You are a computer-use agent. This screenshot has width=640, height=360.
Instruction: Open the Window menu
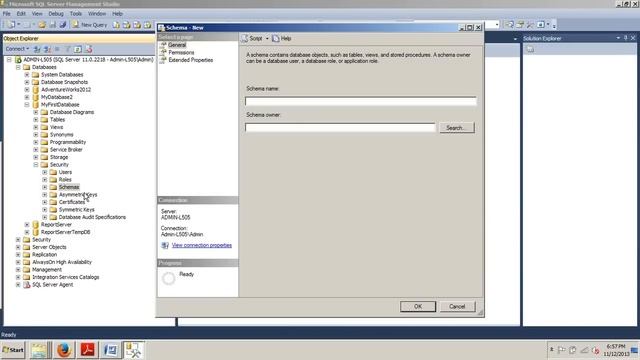pyautogui.click(x=97, y=13)
